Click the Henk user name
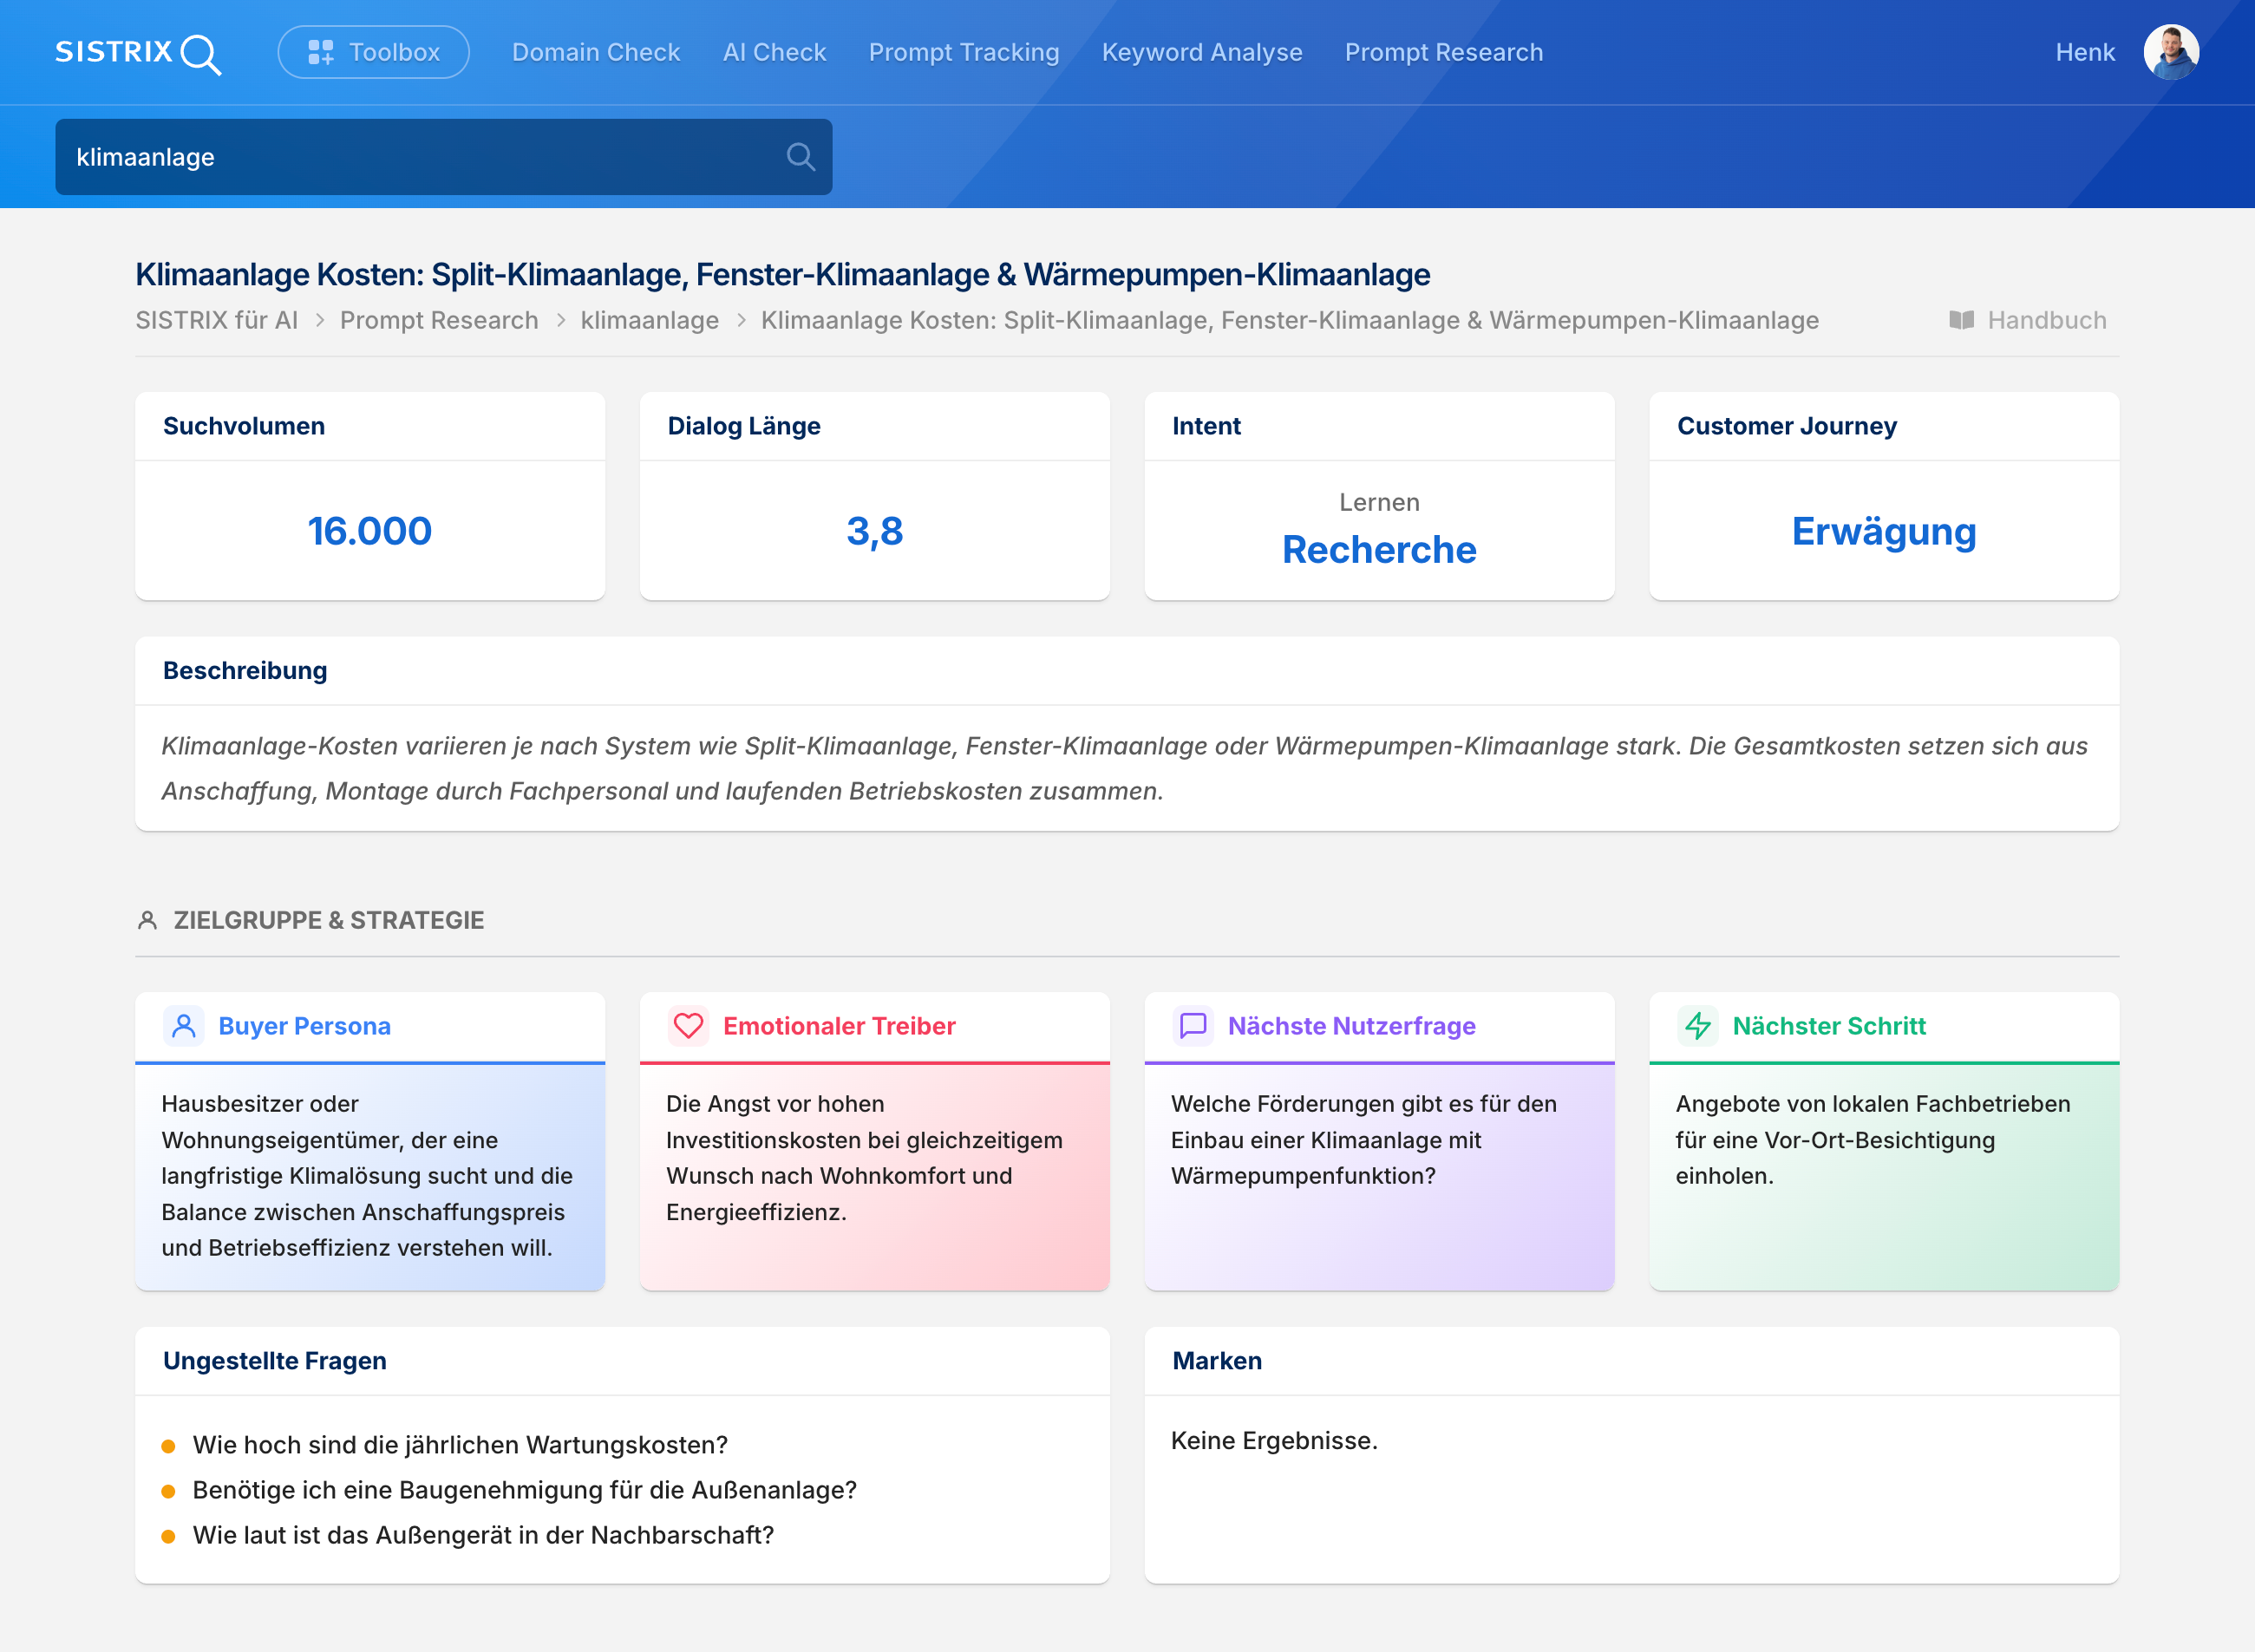This screenshot has width=2255, height=1652. click(x=2084, y=52)
